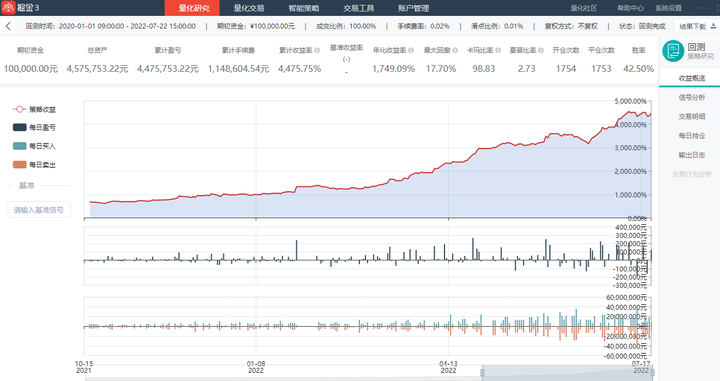Click the 平仓次数 value 1753
This screenshot has height=381, width=720.
[601, 69]
